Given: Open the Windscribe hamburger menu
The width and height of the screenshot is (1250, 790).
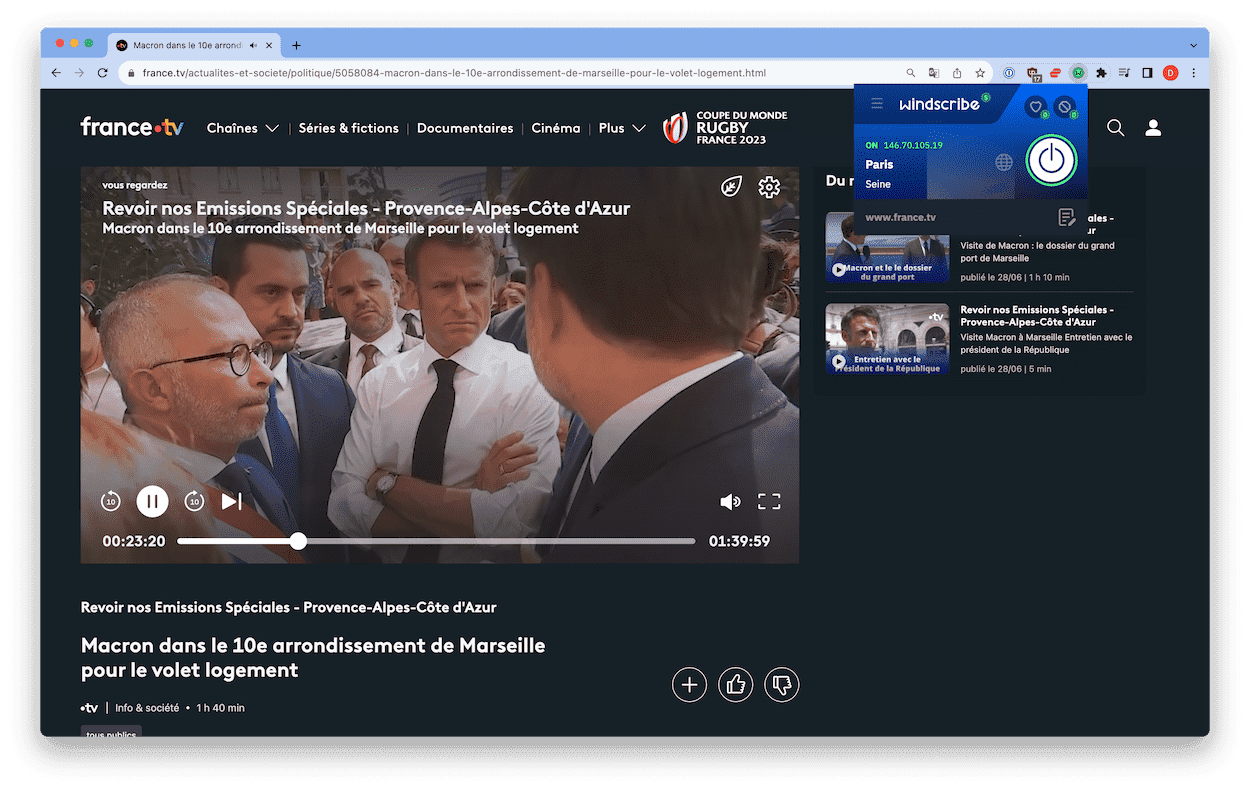Looking at the screenshot, I should (x=877, y=104).
